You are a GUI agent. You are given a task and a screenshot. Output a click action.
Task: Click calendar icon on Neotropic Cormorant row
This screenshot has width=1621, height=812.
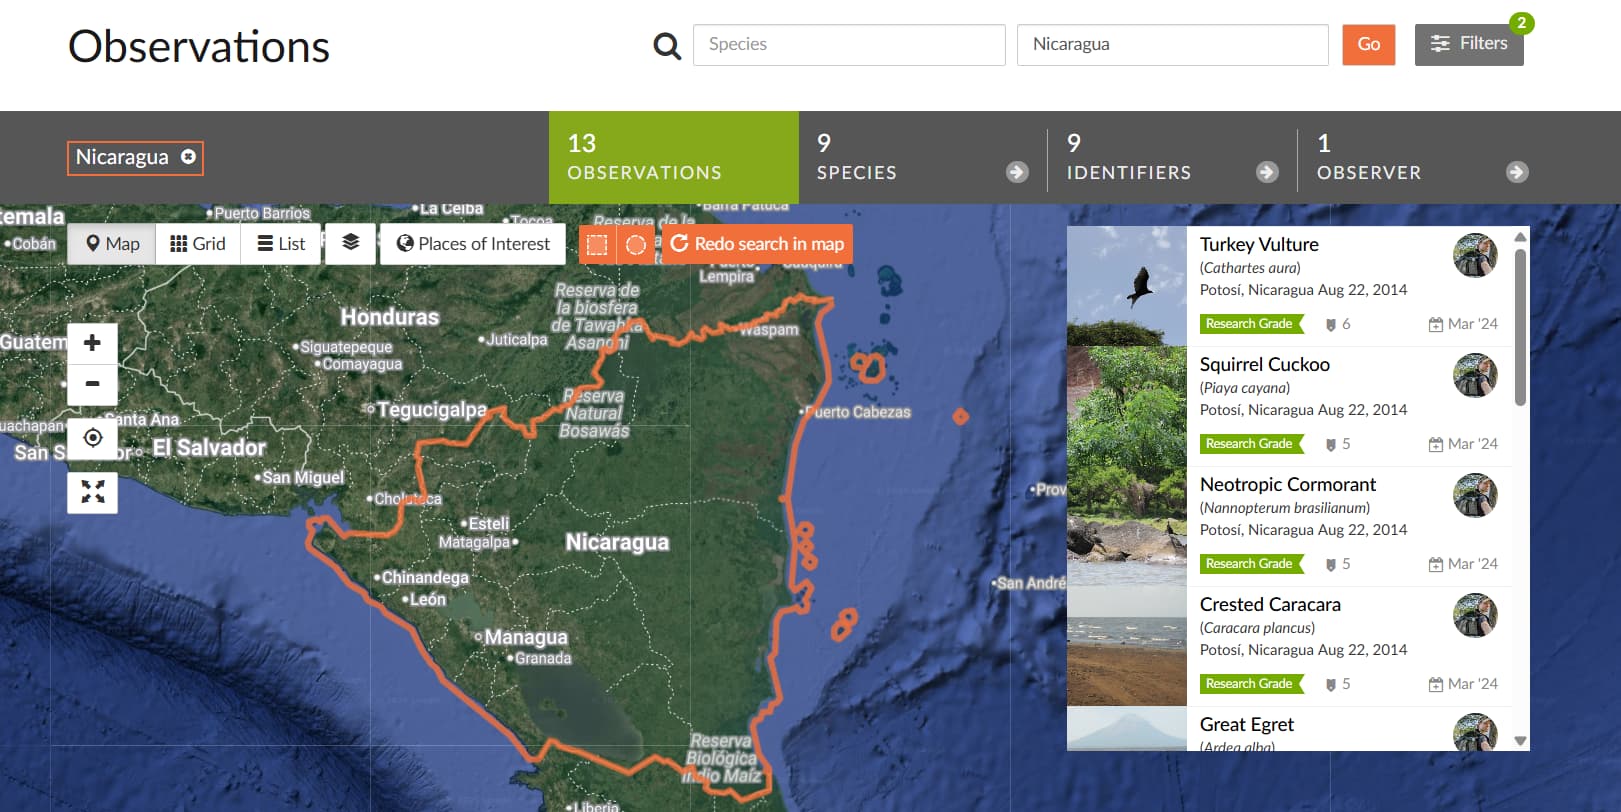1436,564
